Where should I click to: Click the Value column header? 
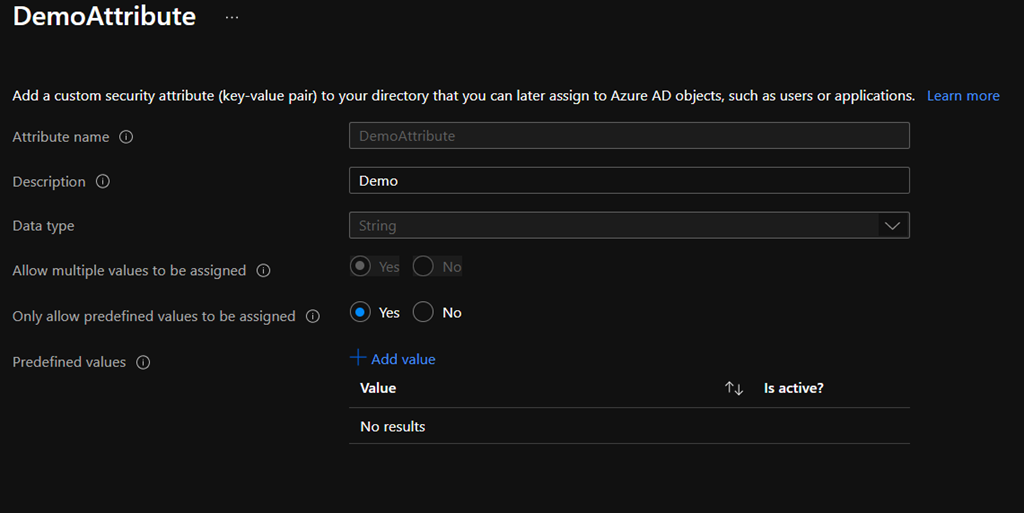point(378,388)
